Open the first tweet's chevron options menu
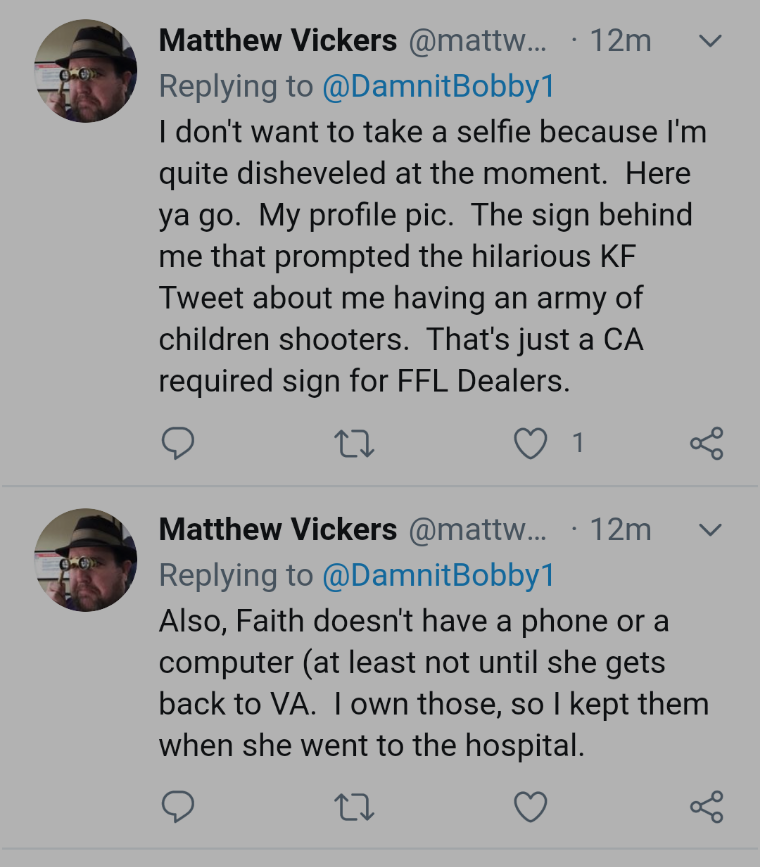760x867 pixels. point(710,41)
